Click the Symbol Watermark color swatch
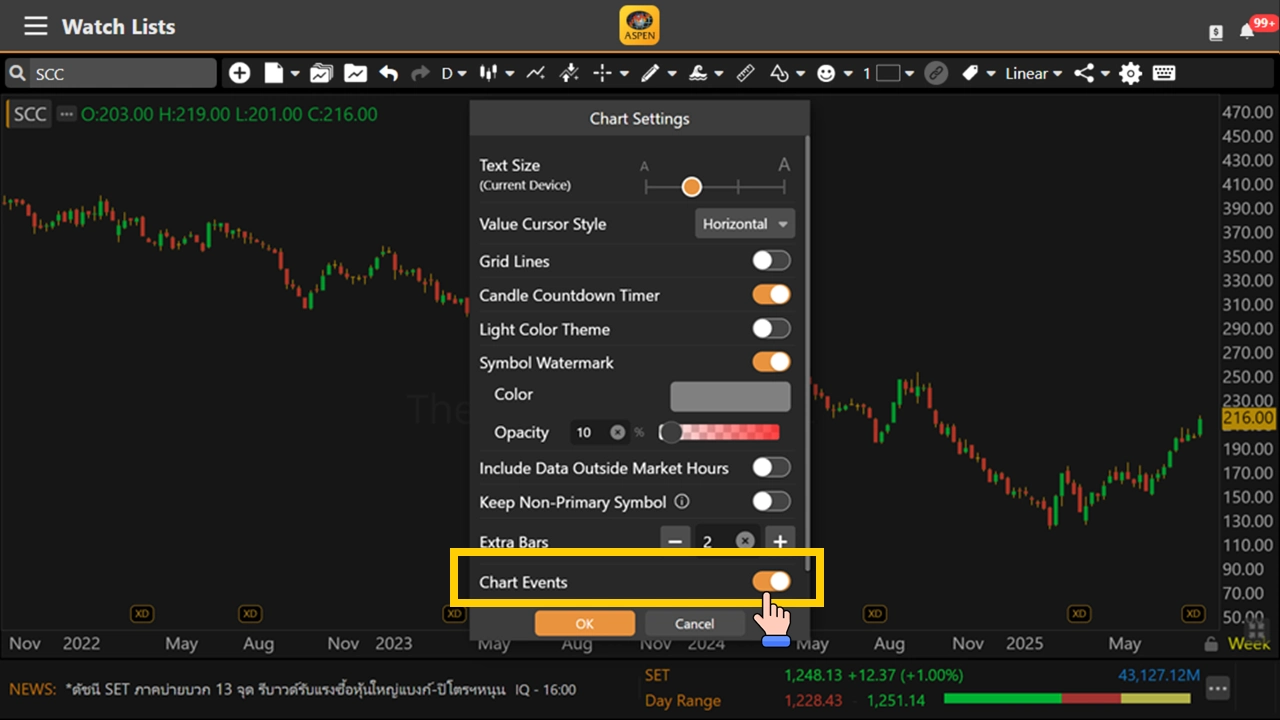 (730, 396)
